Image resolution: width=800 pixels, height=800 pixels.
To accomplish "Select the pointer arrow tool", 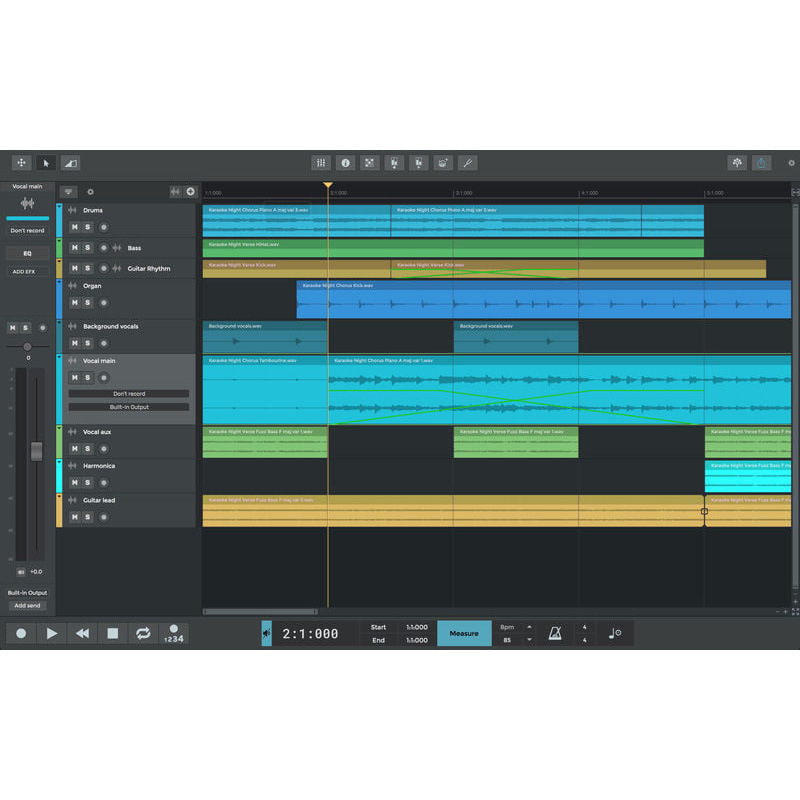I will (x=46, y=163).
